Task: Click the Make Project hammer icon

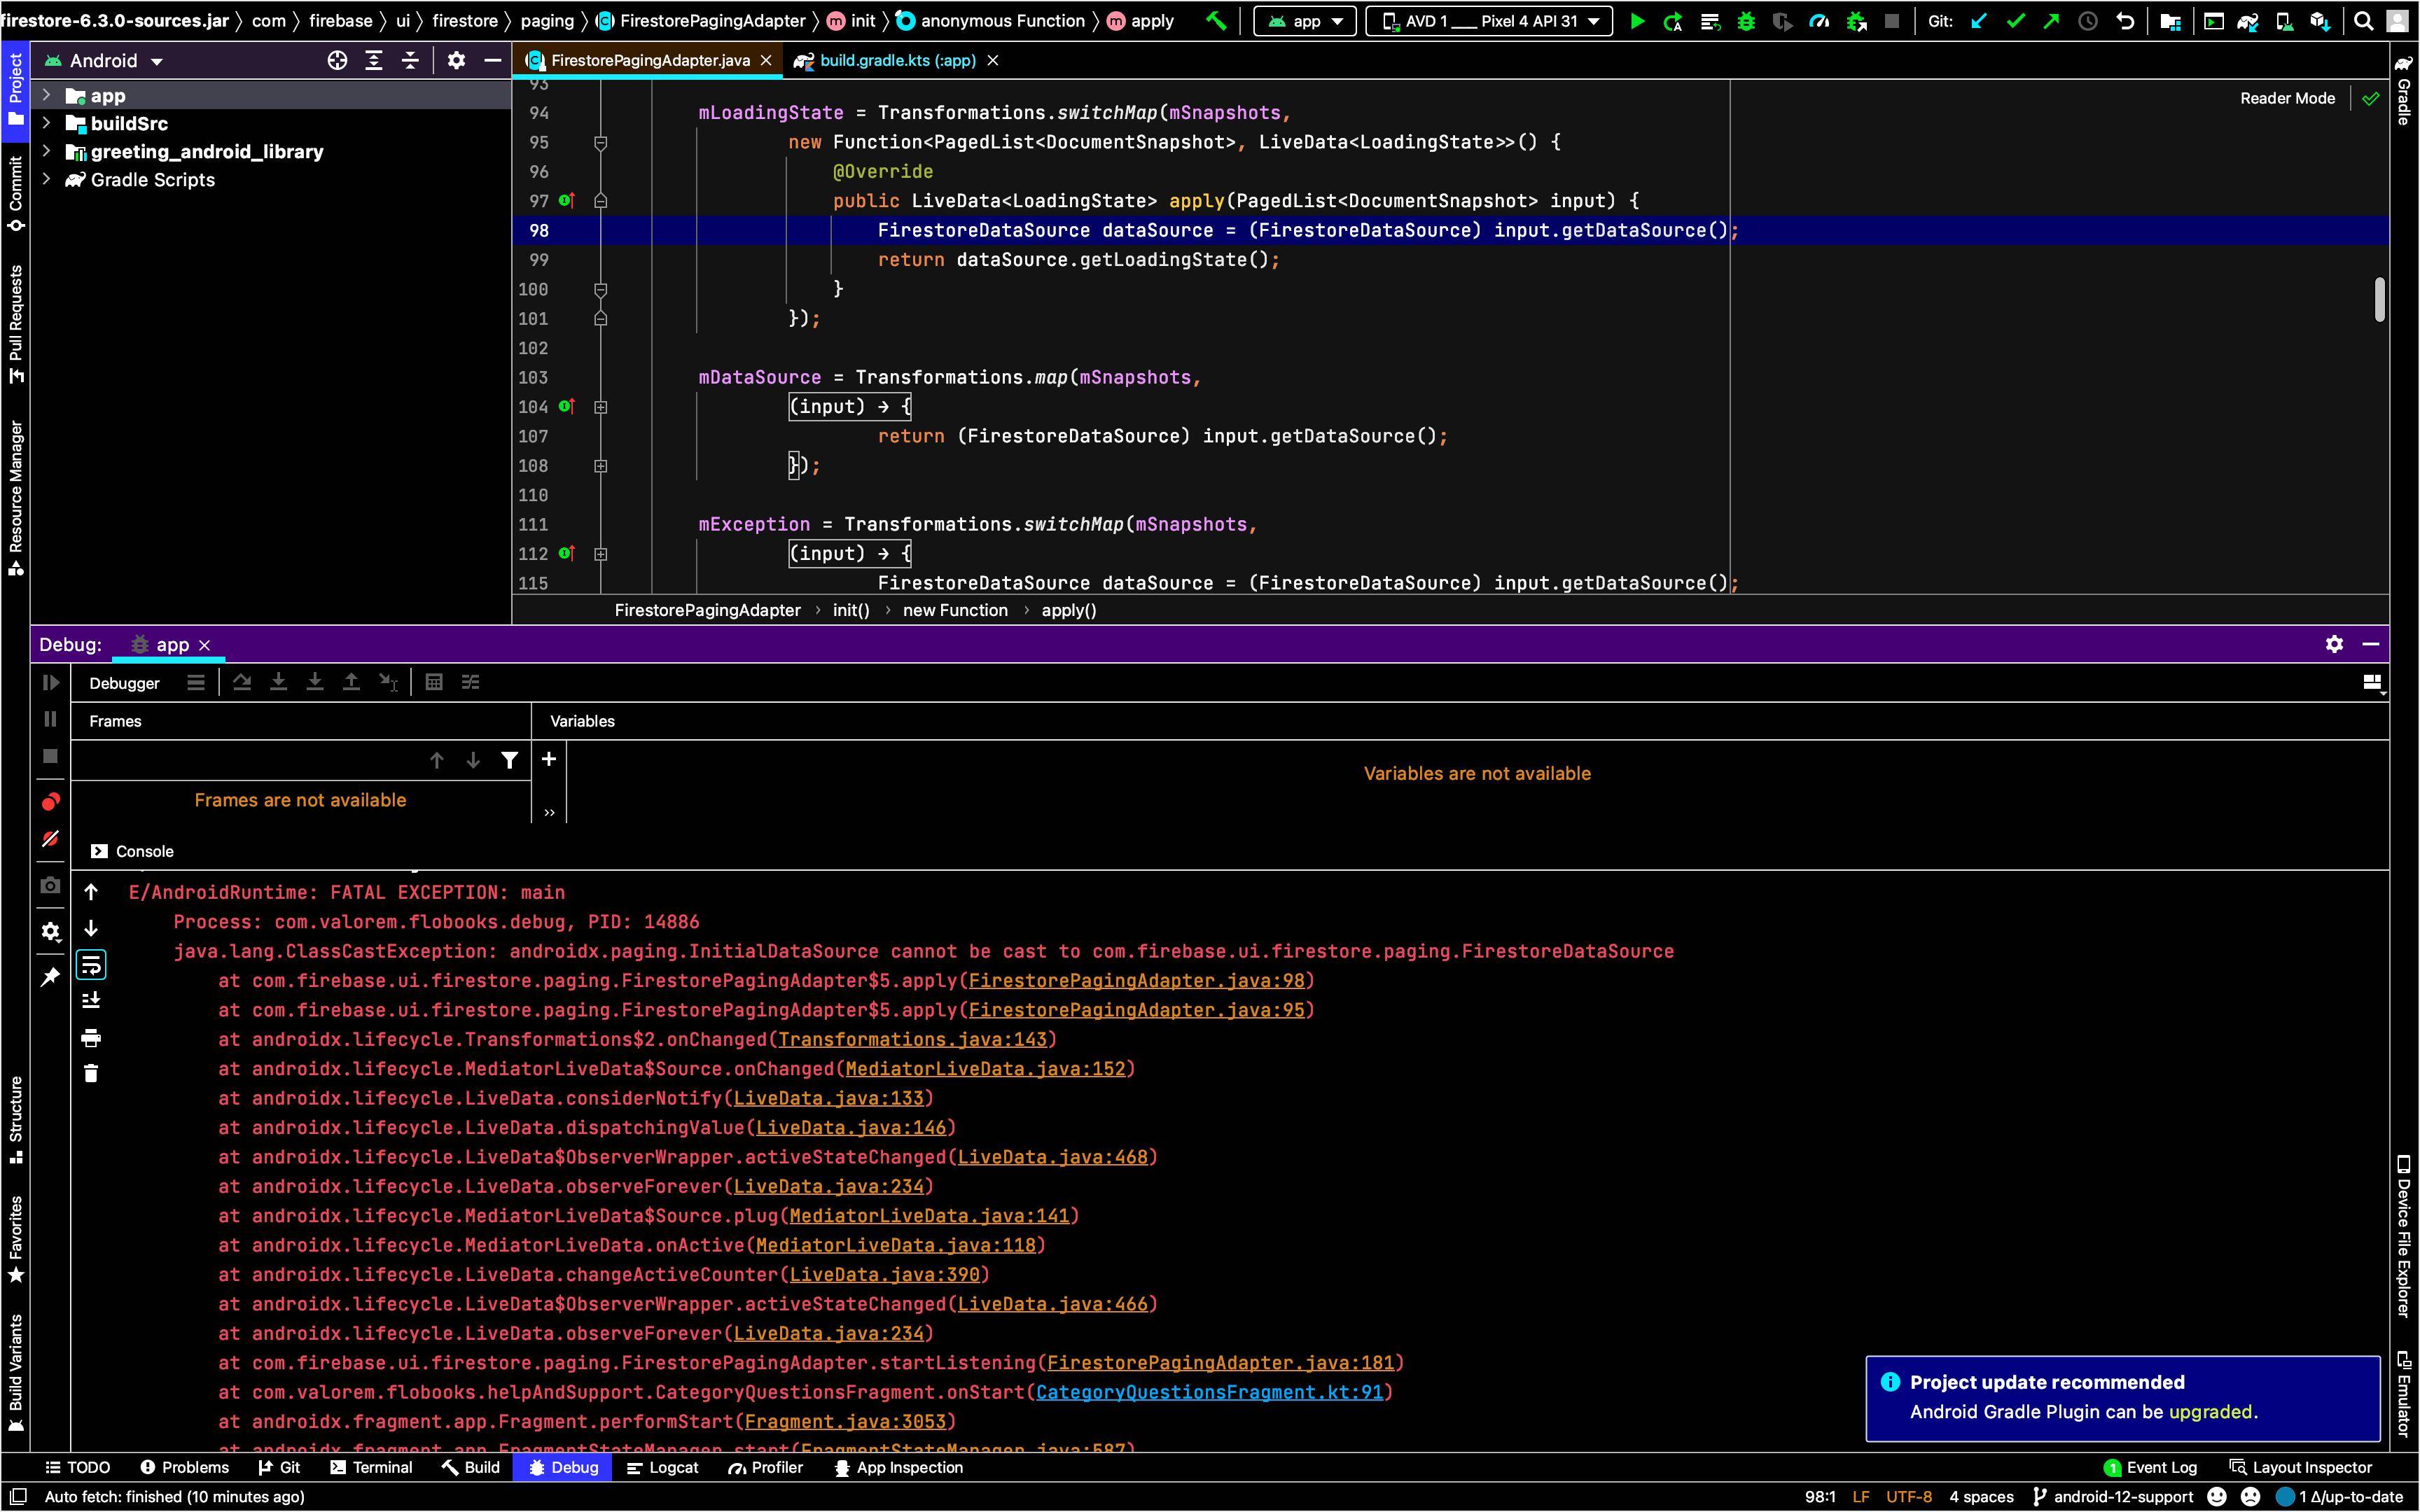Action: 1216,21
